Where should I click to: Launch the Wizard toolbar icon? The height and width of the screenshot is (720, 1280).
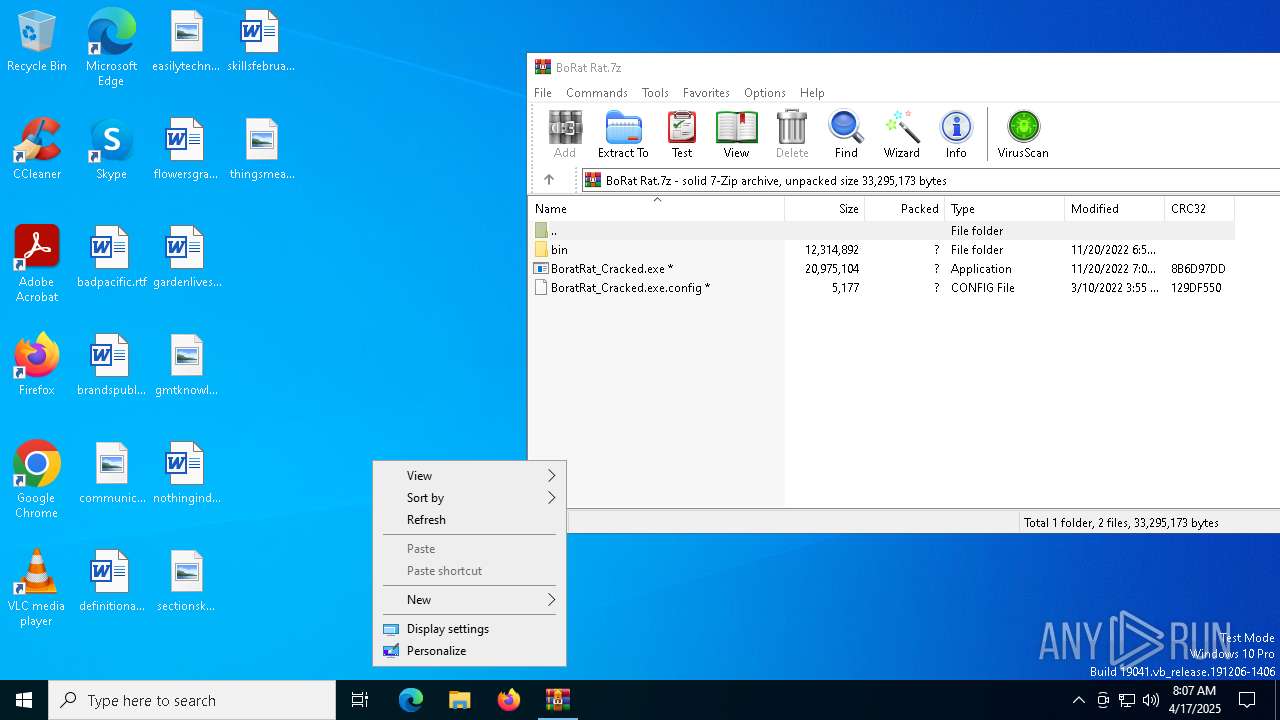(x=901, y=134)
